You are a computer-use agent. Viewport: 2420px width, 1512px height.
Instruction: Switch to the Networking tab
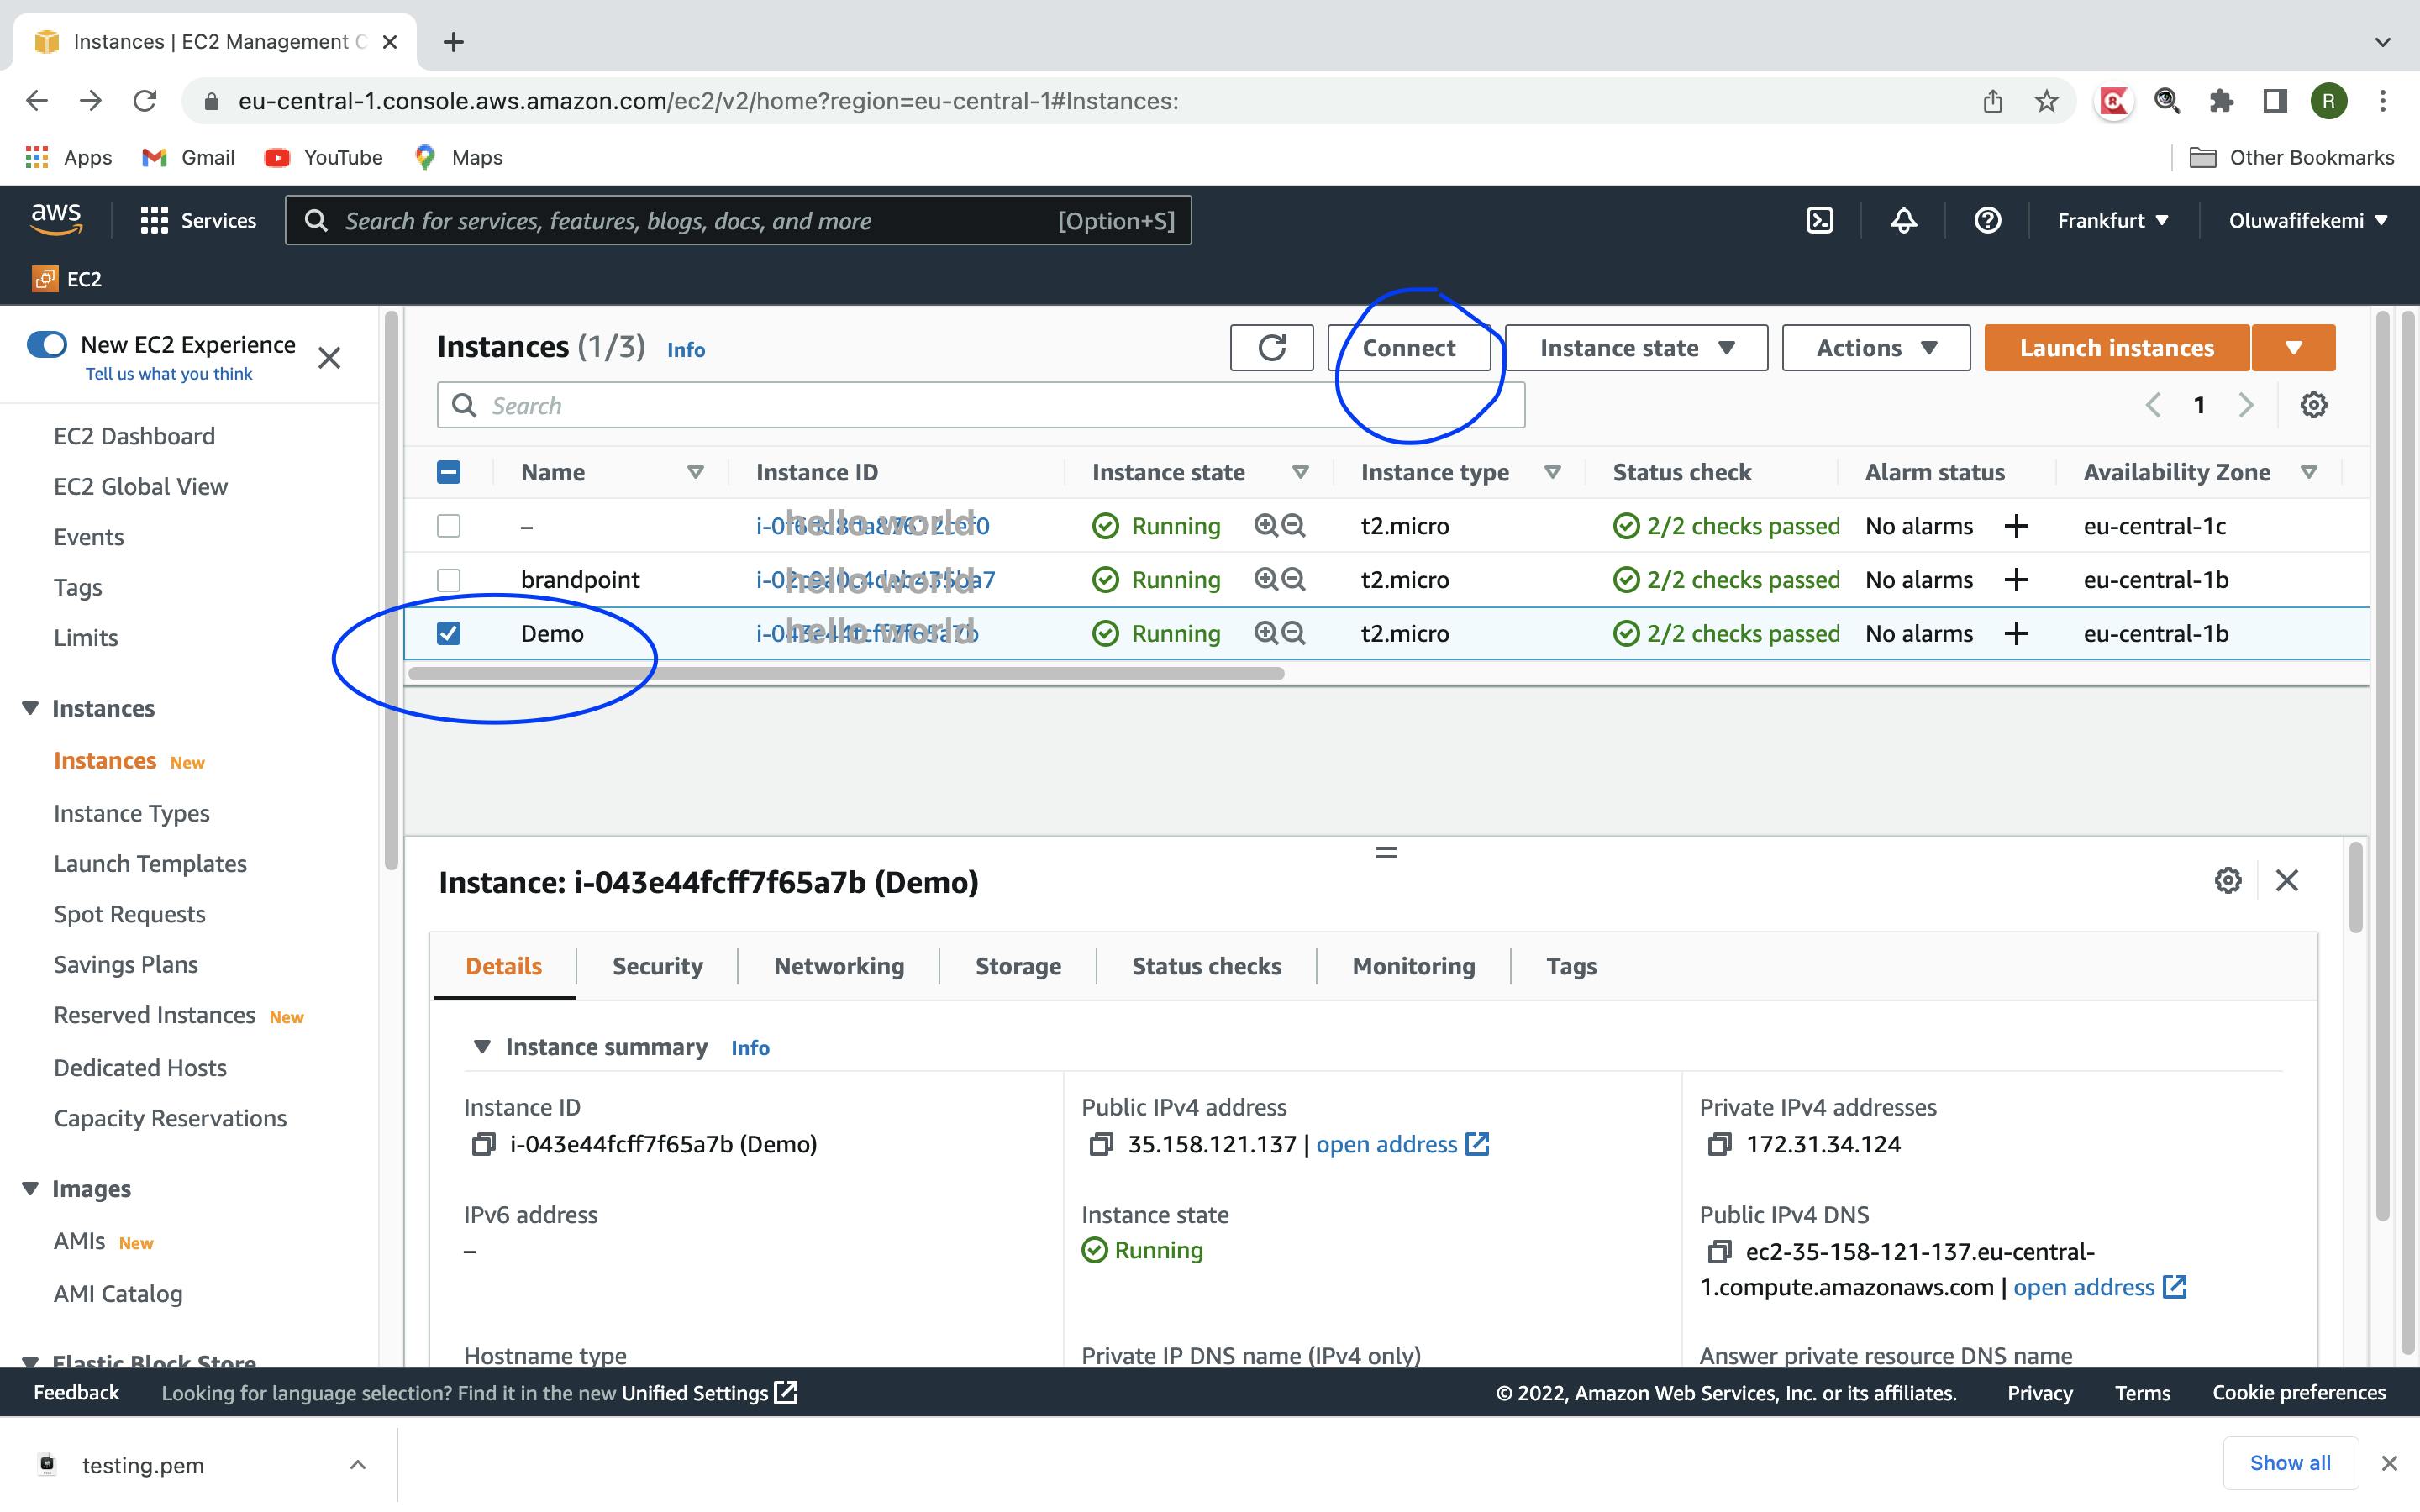(839, 966)
